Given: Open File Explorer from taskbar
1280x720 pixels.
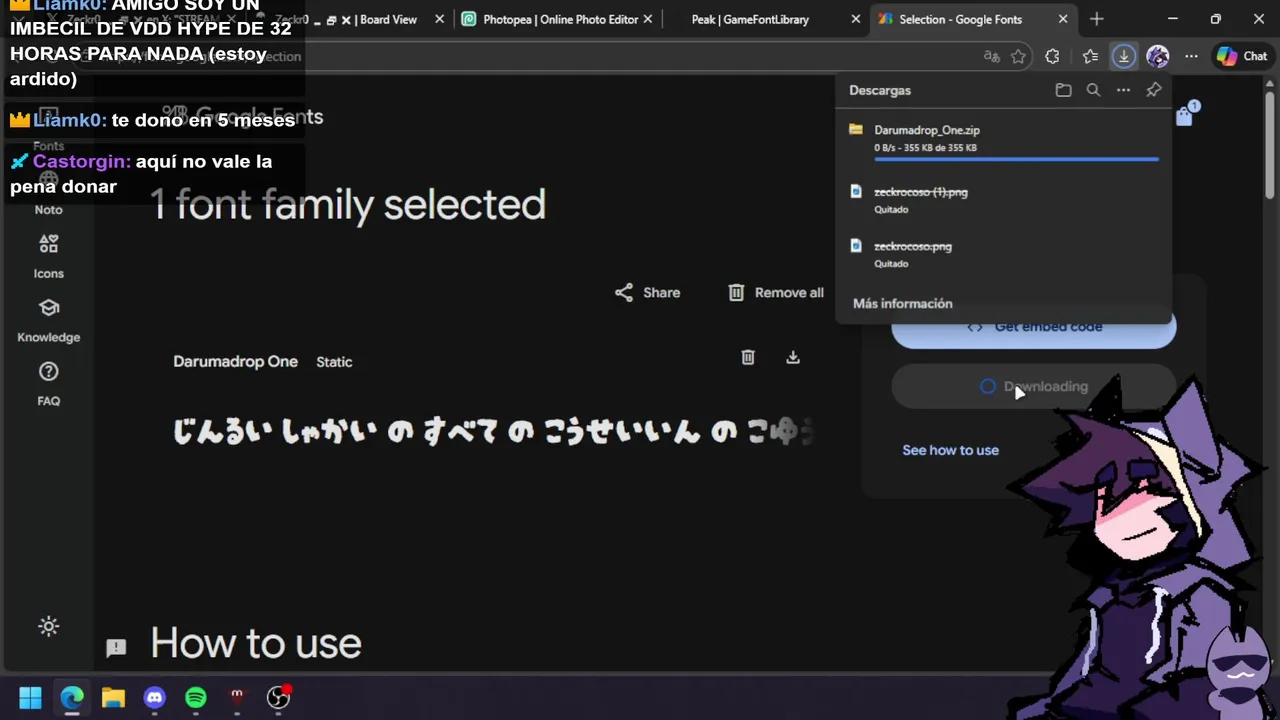Looking at the screenshot, I should (113, 698).
